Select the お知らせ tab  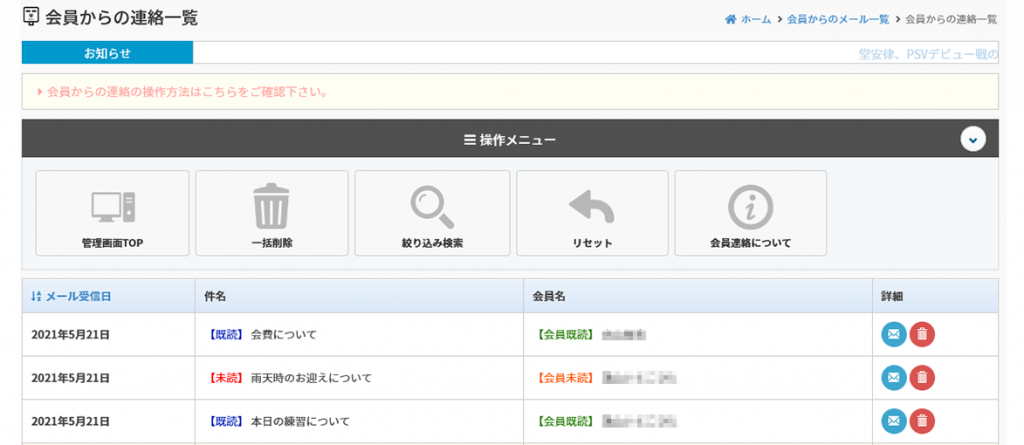point(107,53)
